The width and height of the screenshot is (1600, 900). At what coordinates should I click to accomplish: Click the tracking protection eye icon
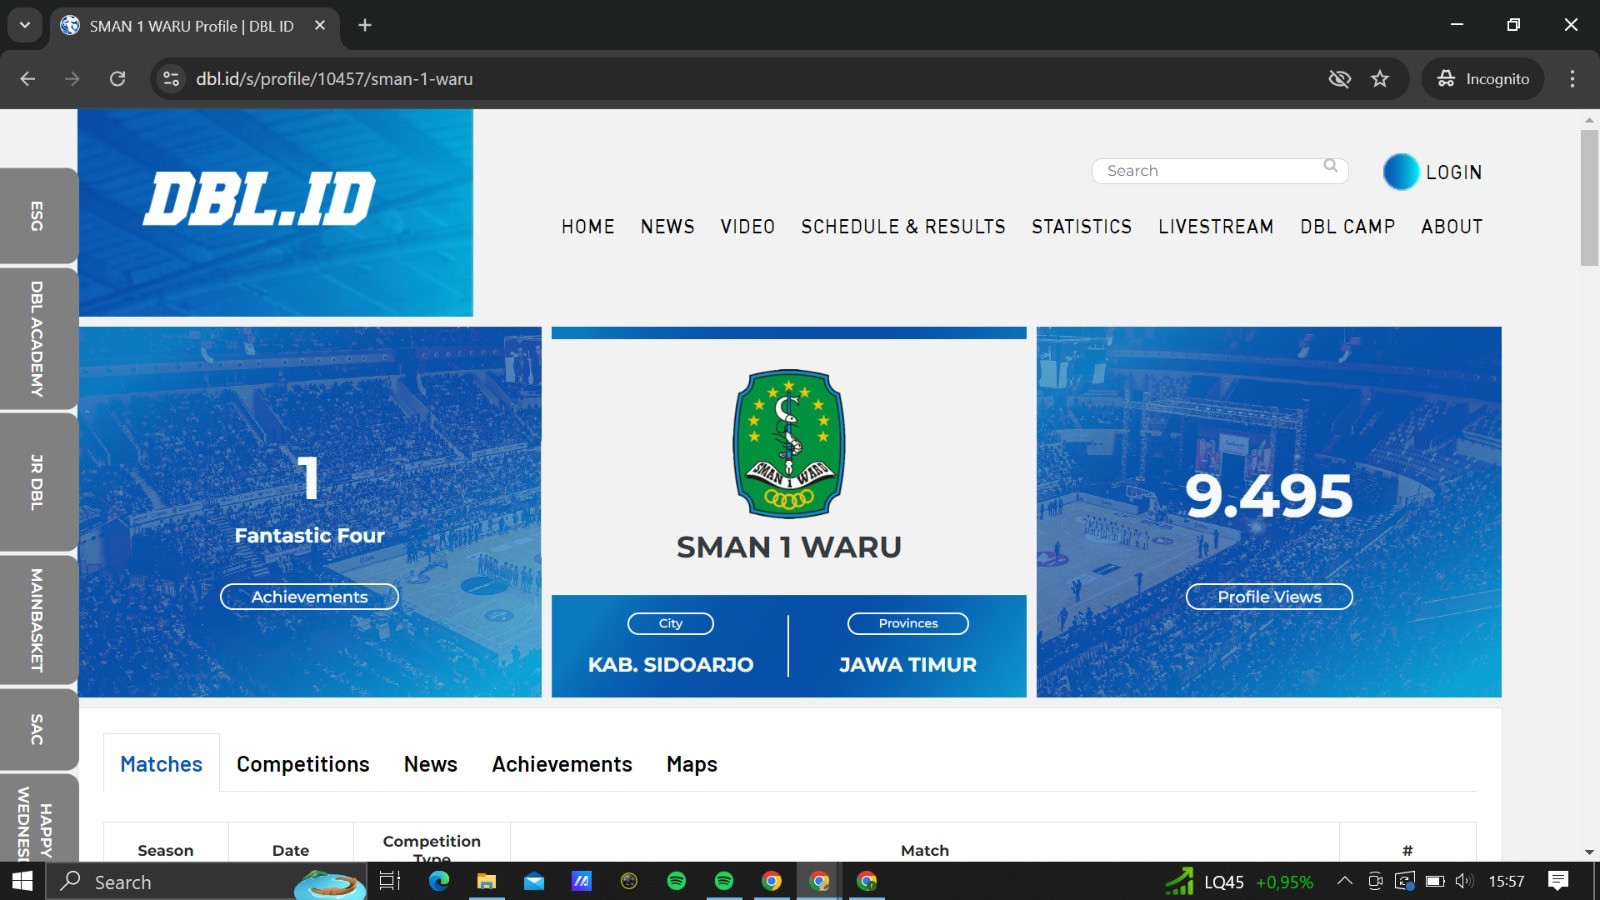[1339, 79]
